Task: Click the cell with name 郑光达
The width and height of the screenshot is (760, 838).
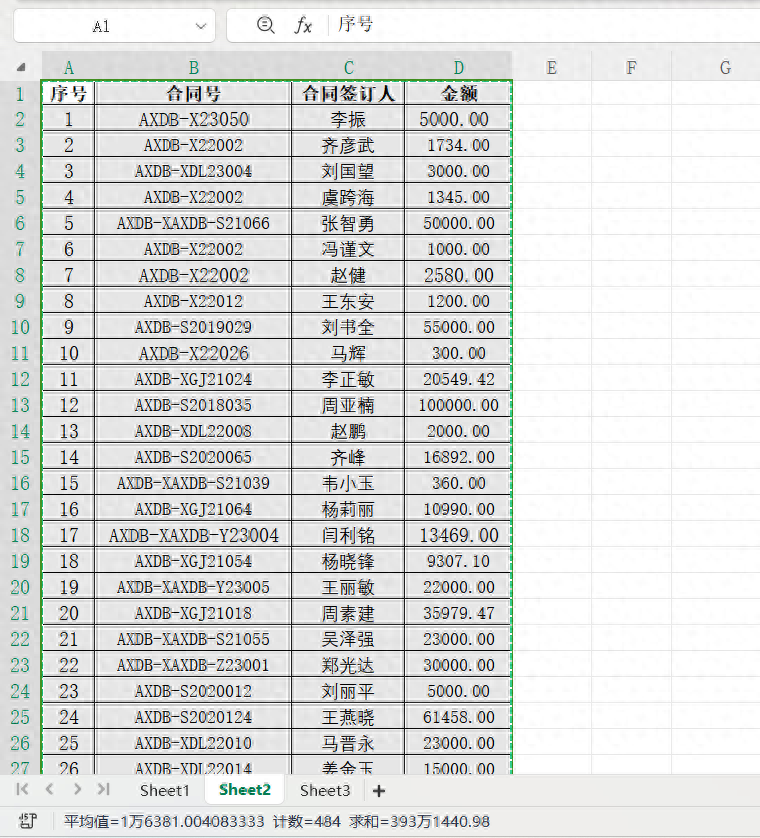Action: [x=348, y=665]
